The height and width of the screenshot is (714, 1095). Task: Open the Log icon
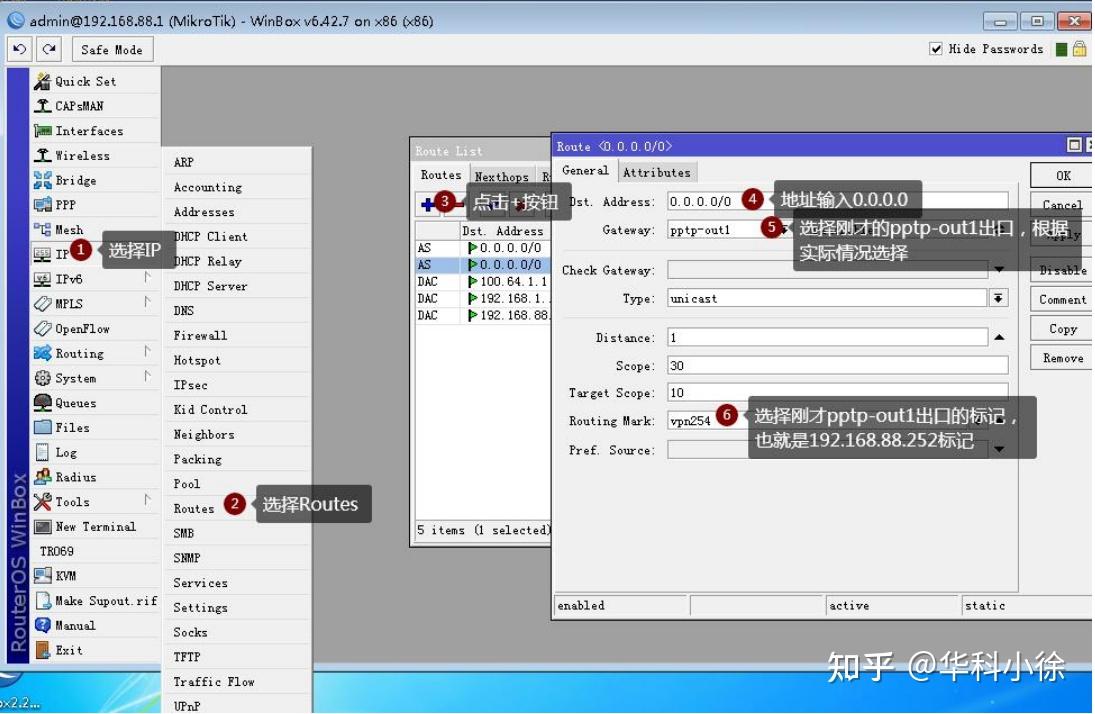pos(43,452)
